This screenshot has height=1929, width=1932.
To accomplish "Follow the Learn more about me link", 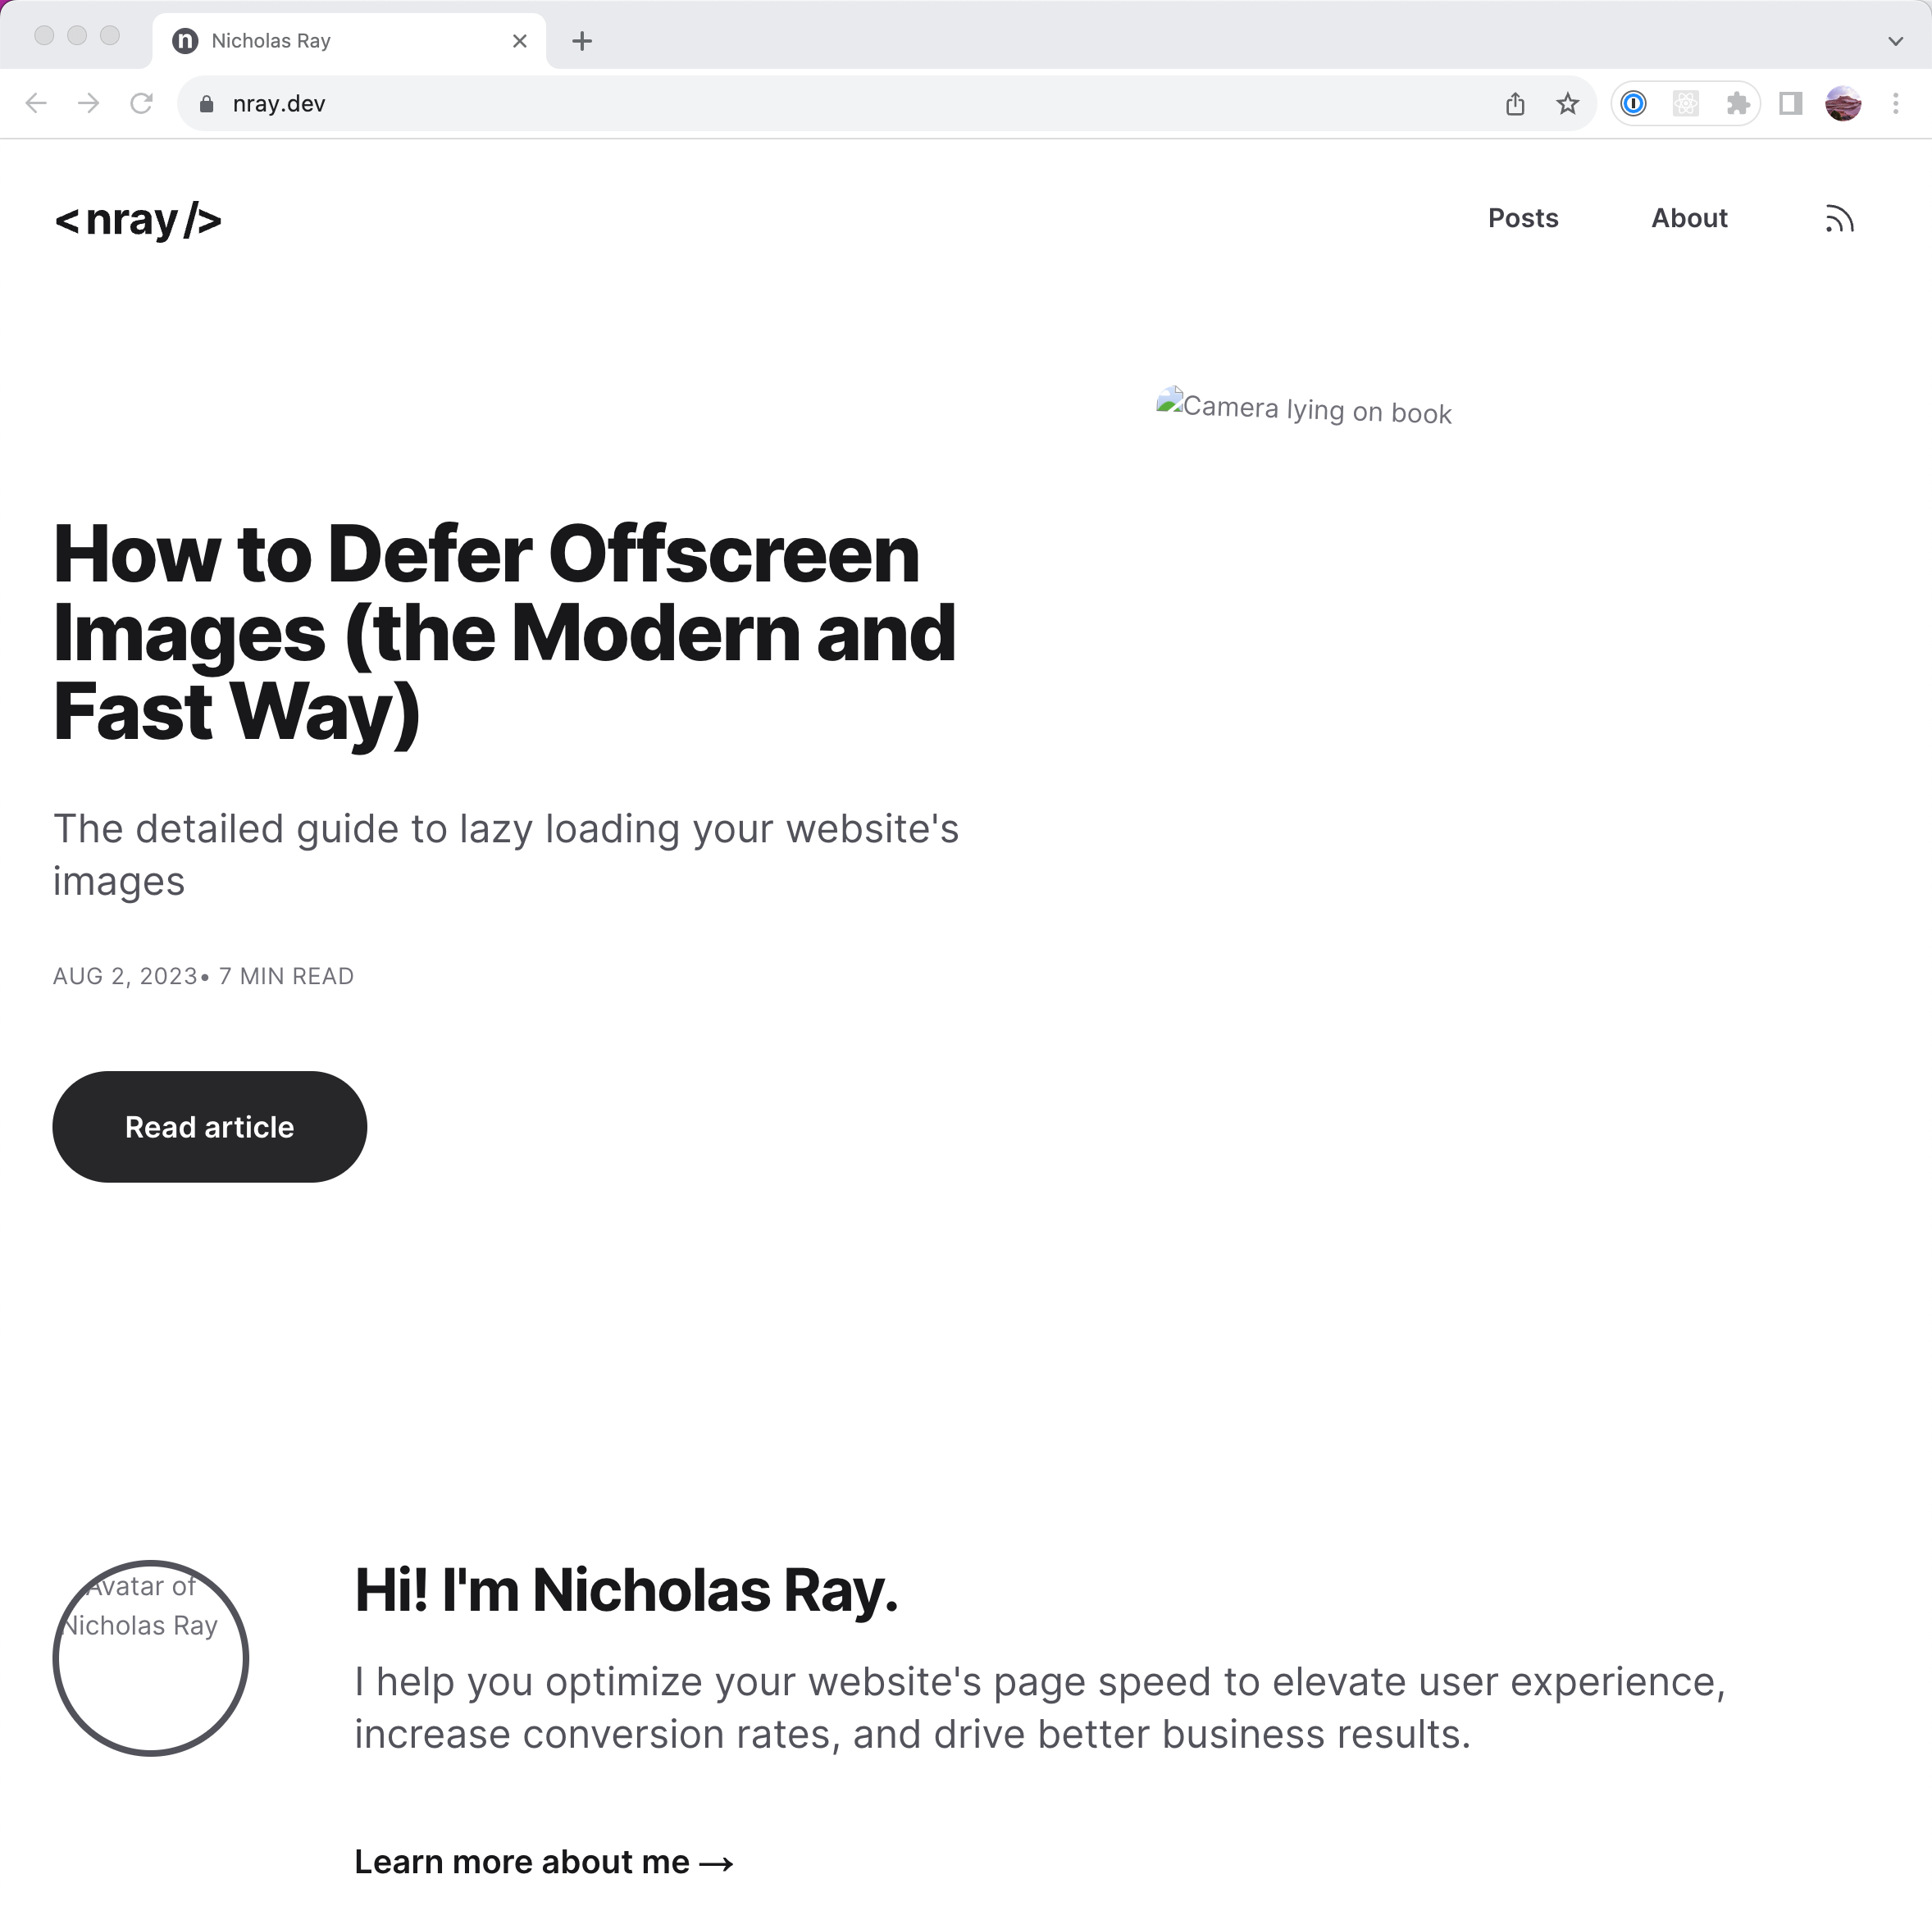I will [543, 1861].
